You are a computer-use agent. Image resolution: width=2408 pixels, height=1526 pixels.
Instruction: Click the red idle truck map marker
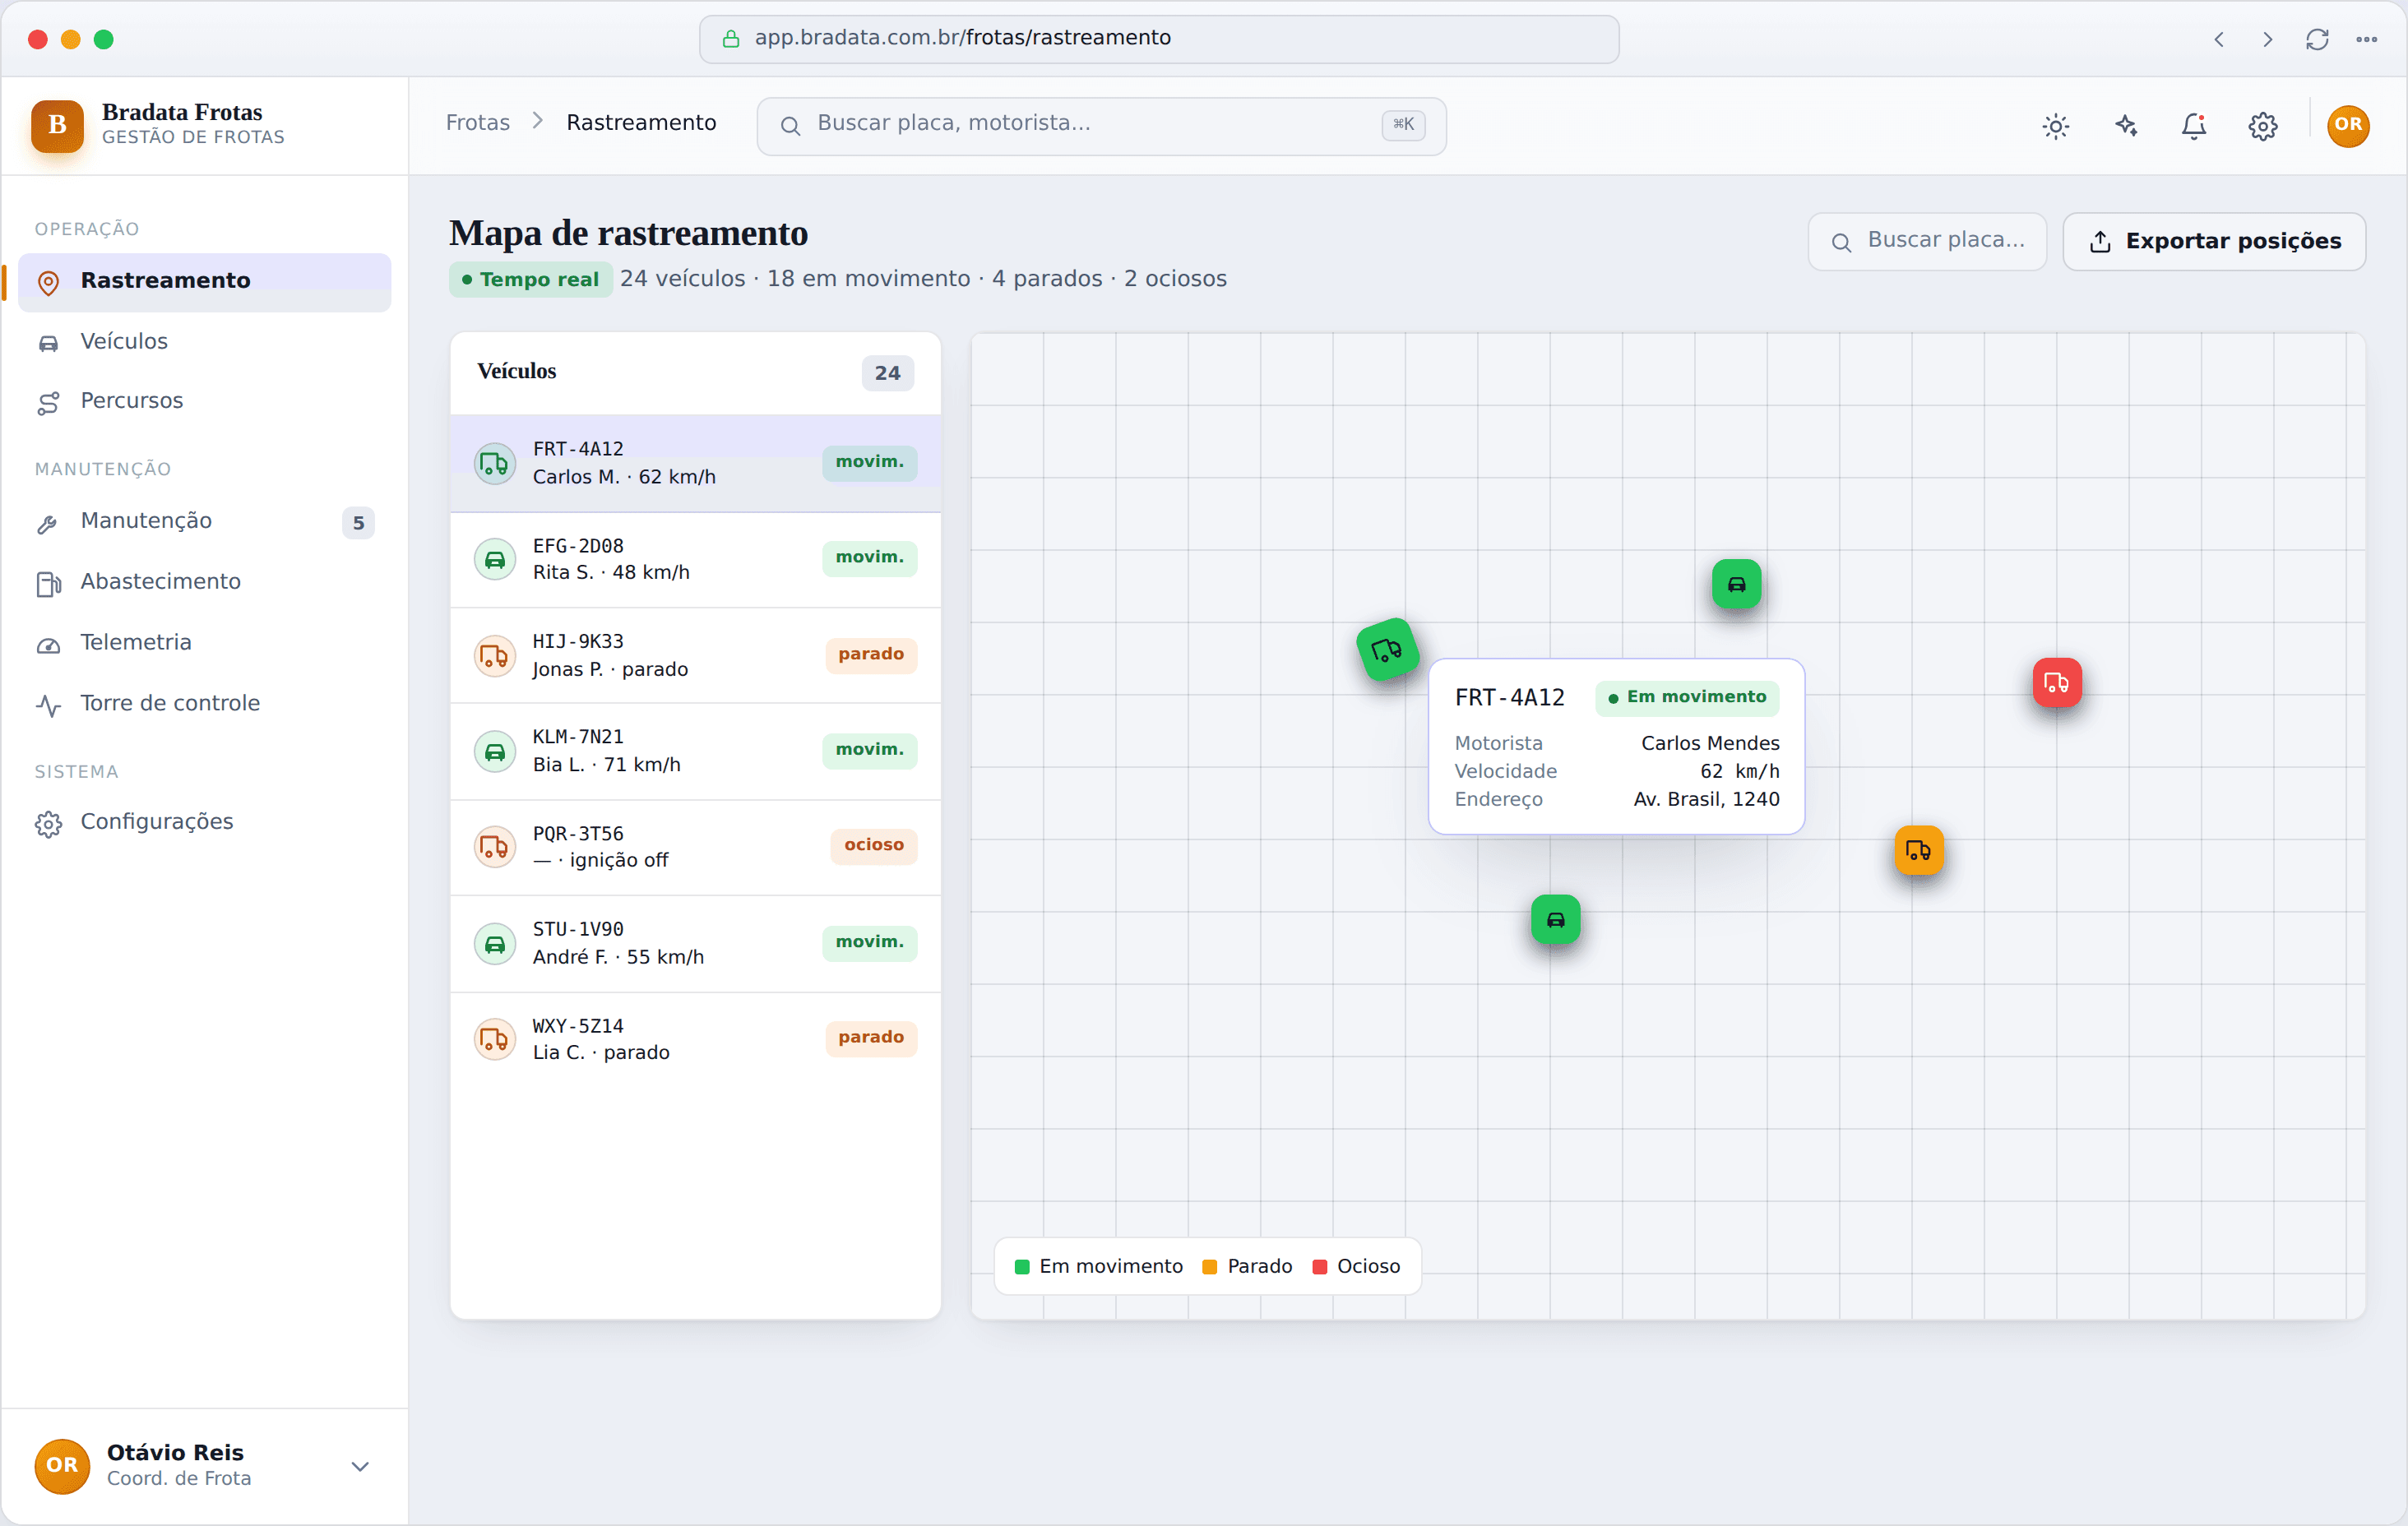[x=2057, y=683]
